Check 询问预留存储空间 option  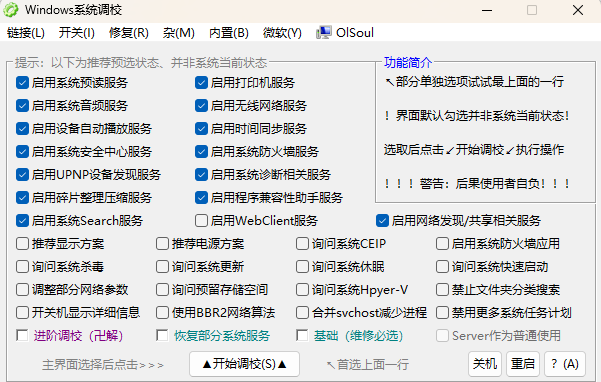click(x=162, y=290)
